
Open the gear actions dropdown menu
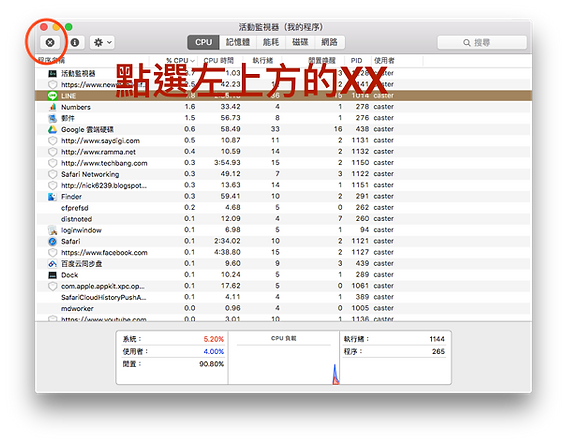pos(103,43)
